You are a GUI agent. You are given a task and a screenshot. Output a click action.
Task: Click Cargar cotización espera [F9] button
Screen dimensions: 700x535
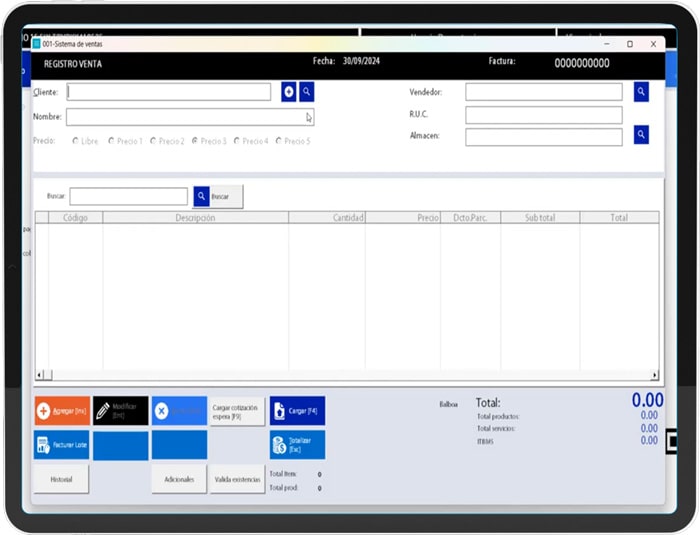pos(237,412)
